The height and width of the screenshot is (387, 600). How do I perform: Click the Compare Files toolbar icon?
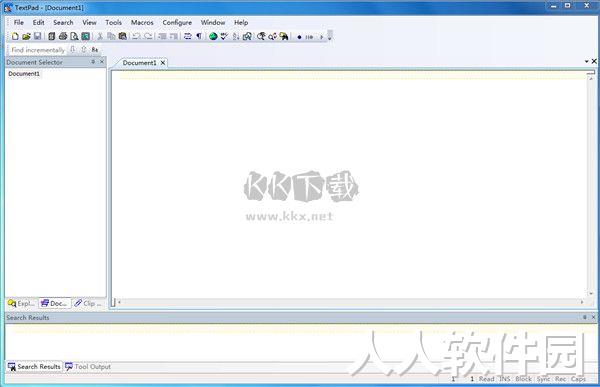click(x=247, y=36)
